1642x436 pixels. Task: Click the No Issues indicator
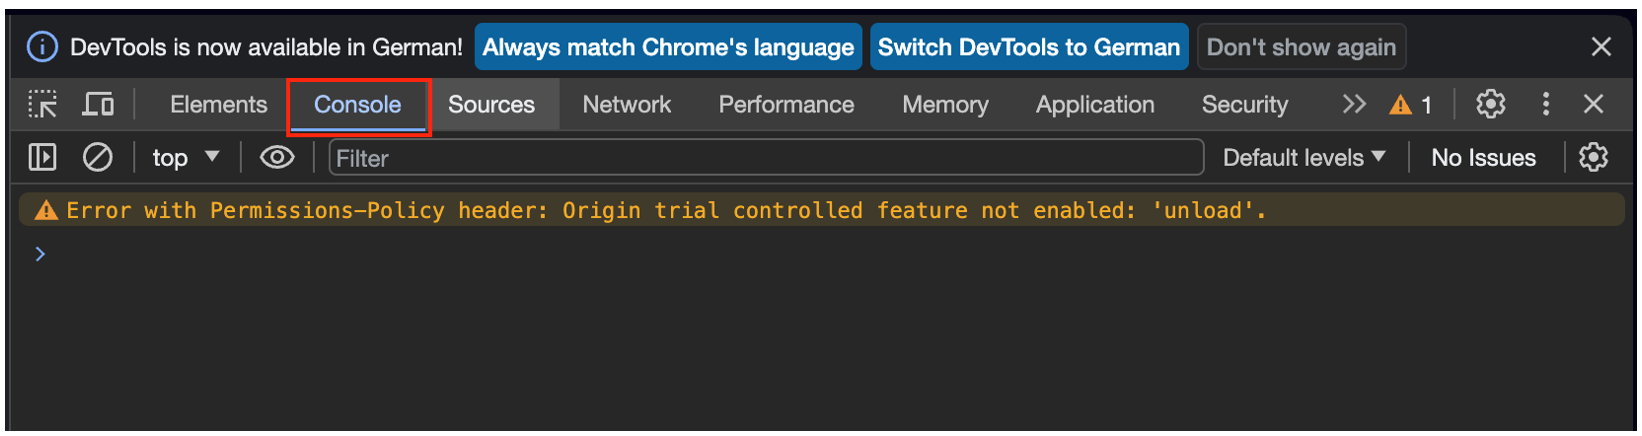[x=1483, y=157]
